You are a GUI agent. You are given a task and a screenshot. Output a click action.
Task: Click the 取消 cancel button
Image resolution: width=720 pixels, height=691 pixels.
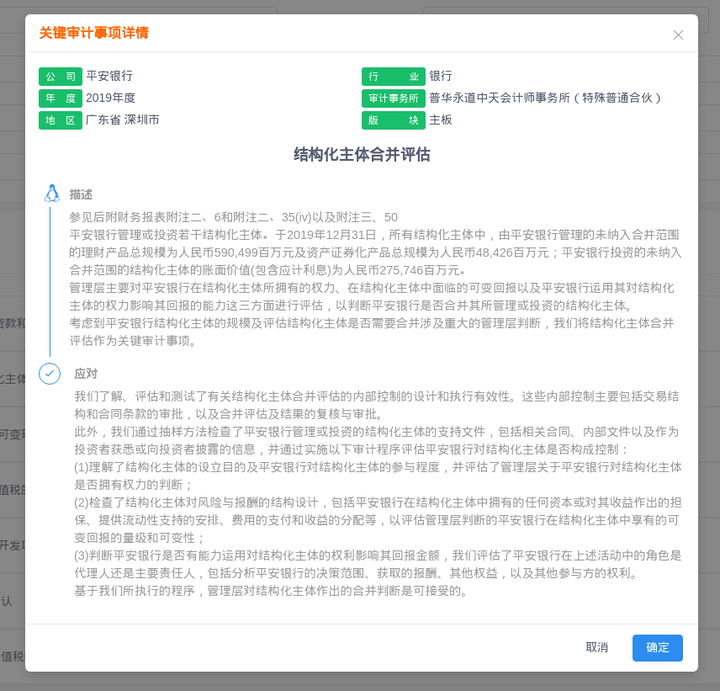pos(596,647)
